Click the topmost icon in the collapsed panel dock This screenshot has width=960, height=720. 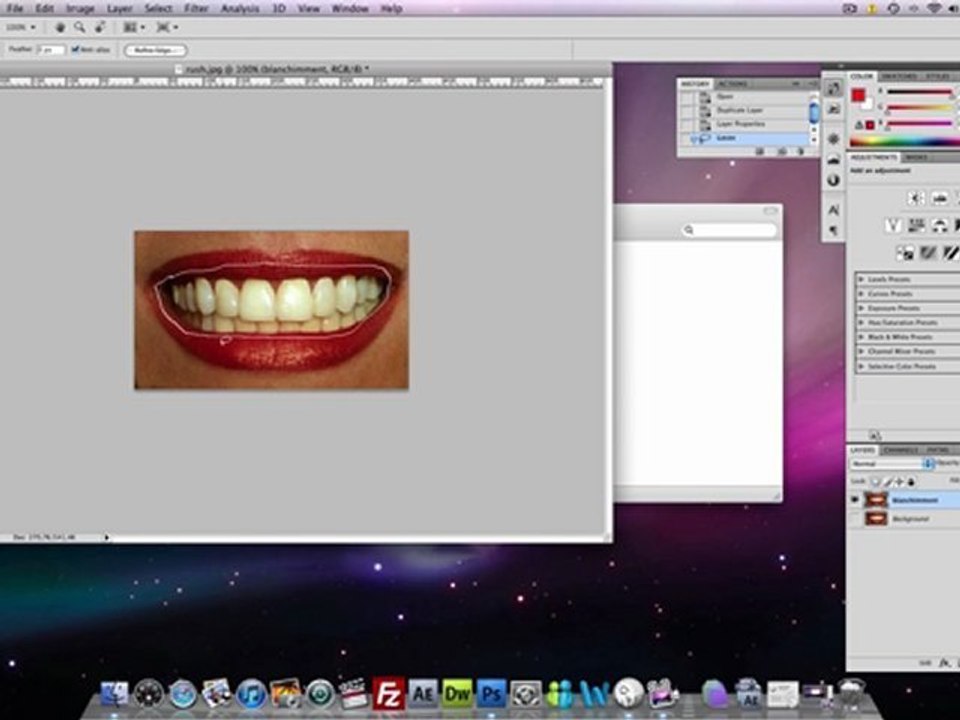(833, 88)
